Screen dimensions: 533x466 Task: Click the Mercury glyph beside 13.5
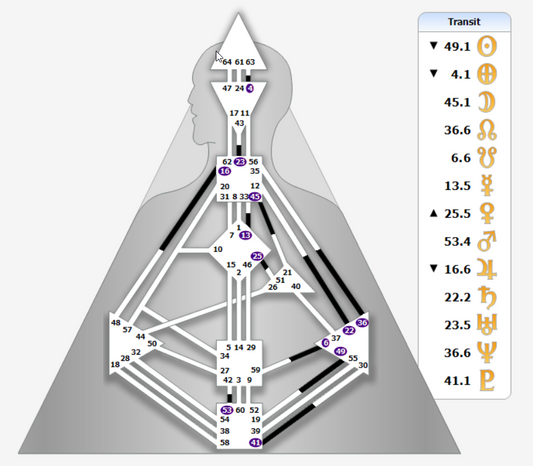pos(487,186)
